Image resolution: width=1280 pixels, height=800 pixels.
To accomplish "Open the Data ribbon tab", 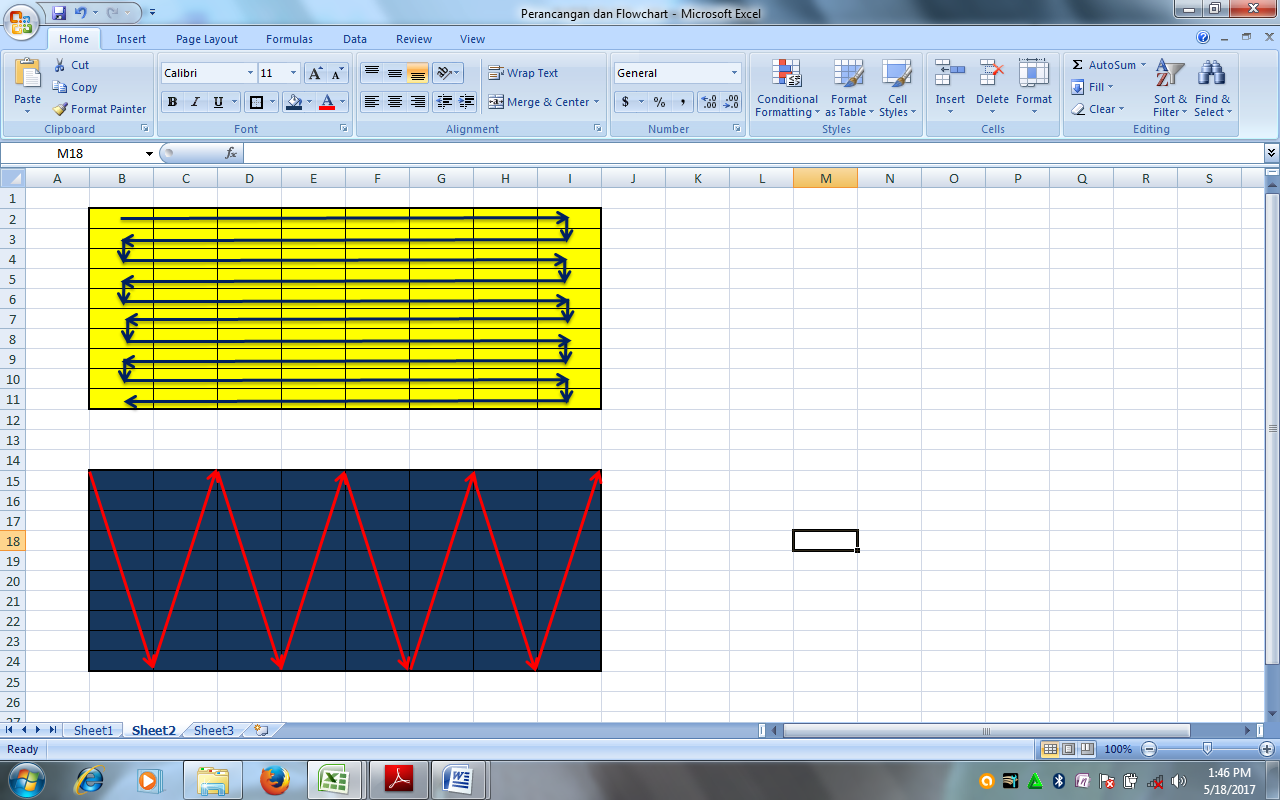I will coord(355,39).
